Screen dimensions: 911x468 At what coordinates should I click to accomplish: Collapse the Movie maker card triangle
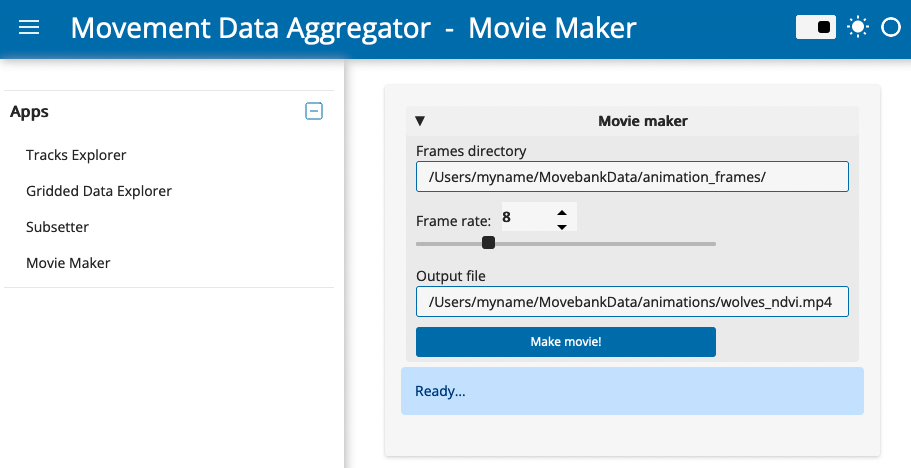(420, 121)
